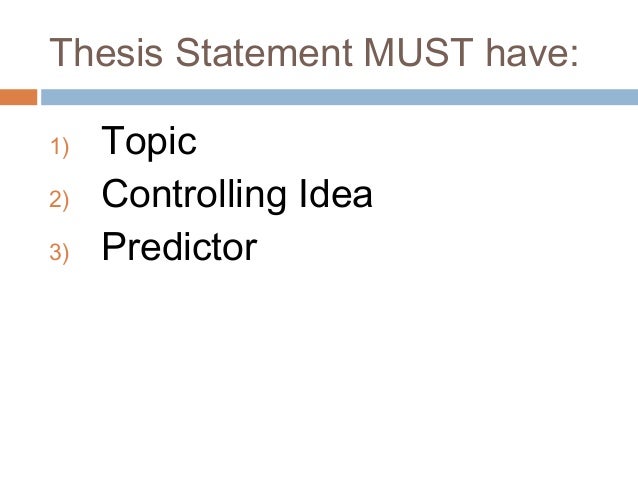
Task: Click the capital "P" in "Predictor"
Action: 114,246
